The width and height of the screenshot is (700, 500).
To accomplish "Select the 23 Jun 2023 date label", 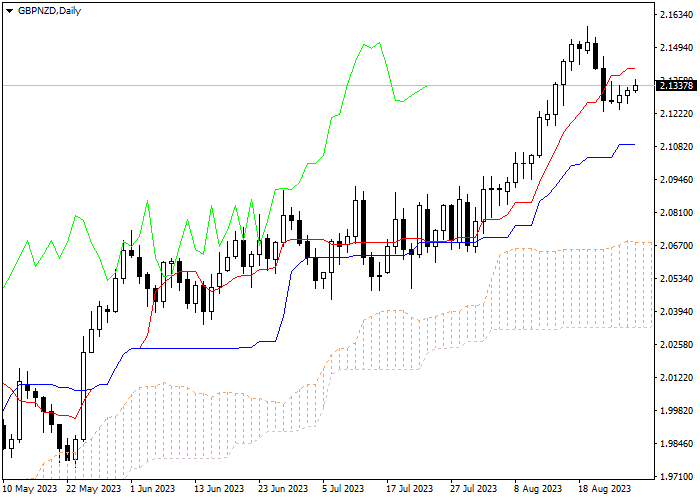I will (x=284, y=489).
